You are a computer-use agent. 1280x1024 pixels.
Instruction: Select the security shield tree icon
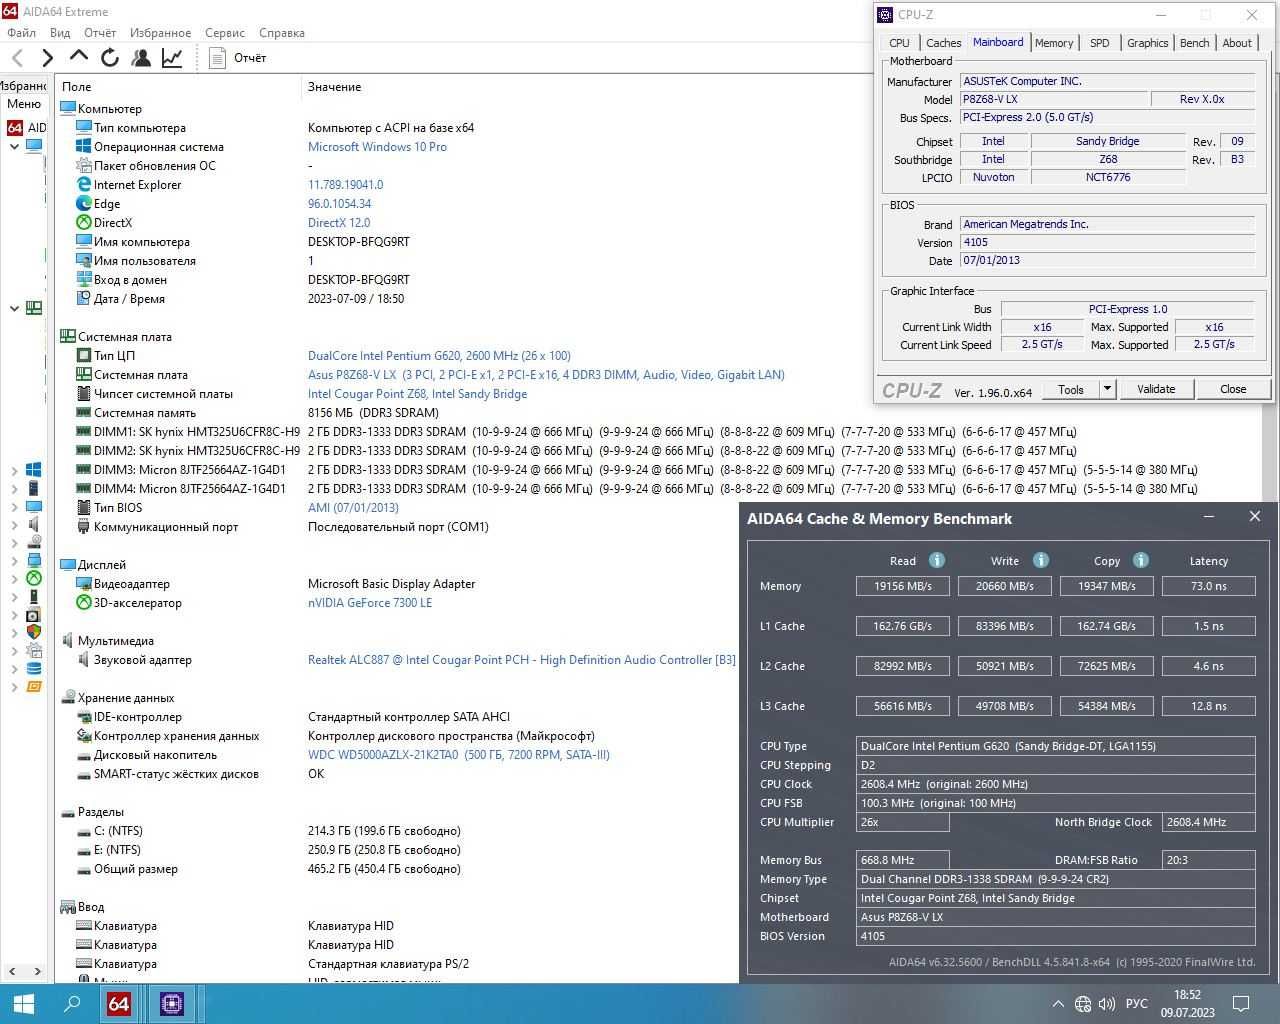(34, 632)
